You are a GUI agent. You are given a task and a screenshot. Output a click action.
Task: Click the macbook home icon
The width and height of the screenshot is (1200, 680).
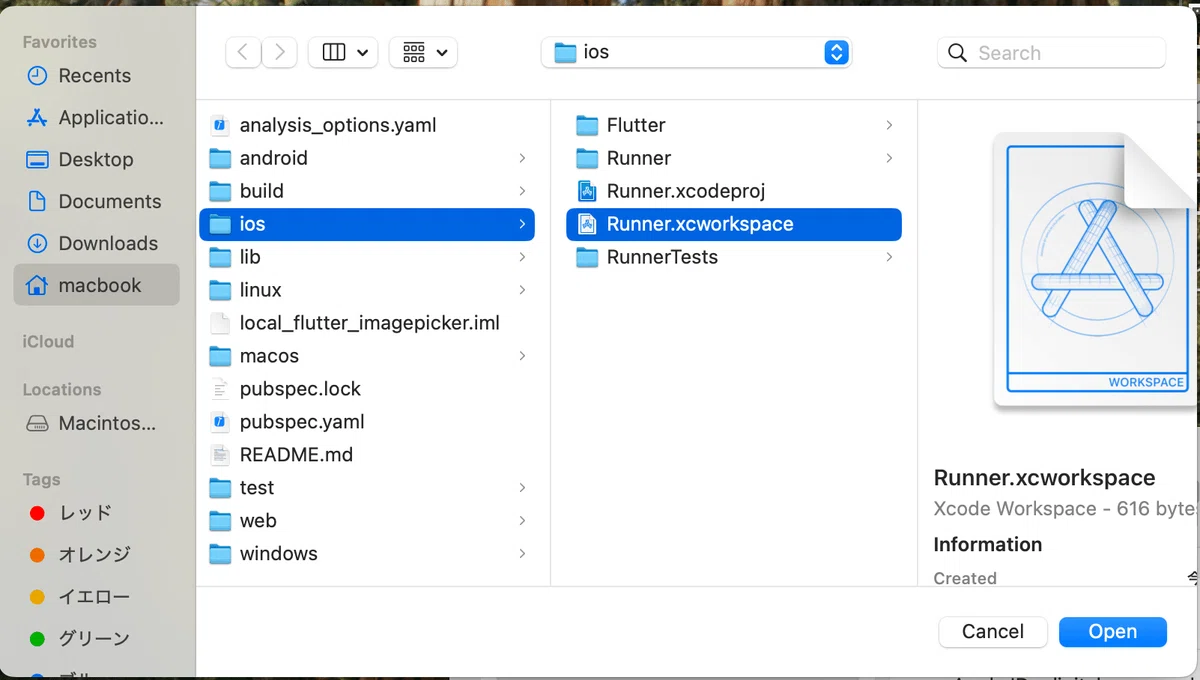(37, 285)
